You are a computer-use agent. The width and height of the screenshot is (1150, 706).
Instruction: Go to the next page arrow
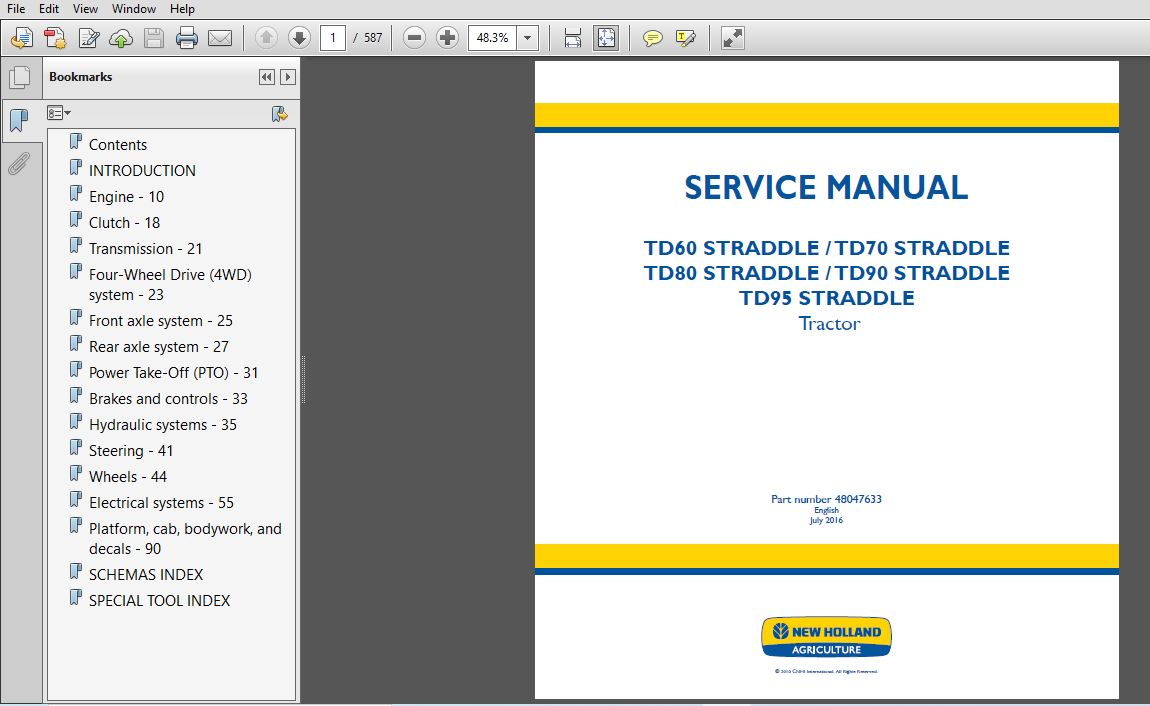[299, 38]
